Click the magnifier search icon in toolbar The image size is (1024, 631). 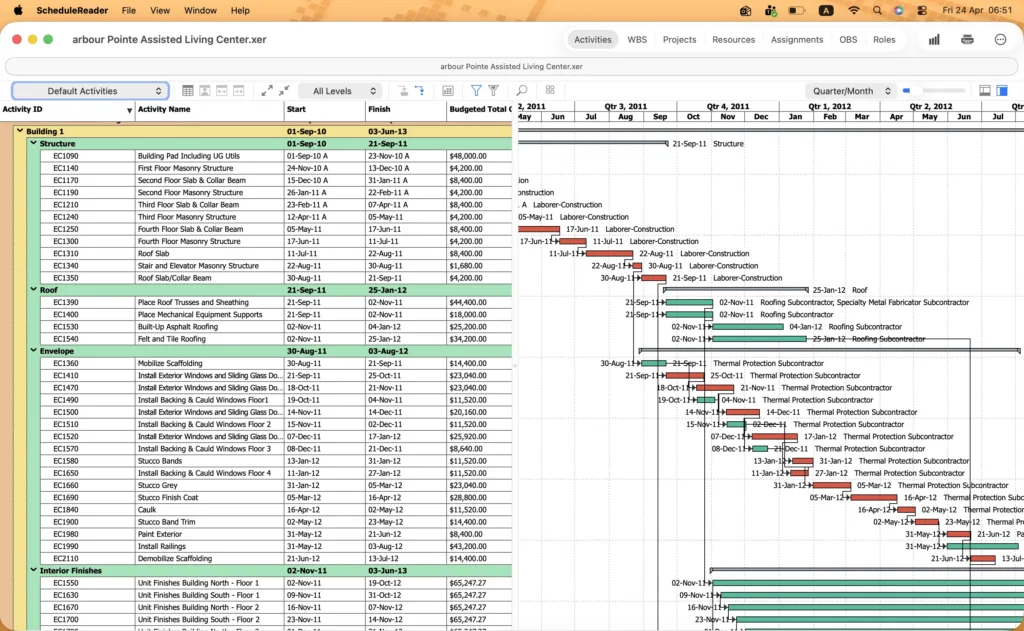[x=522, y=91]
